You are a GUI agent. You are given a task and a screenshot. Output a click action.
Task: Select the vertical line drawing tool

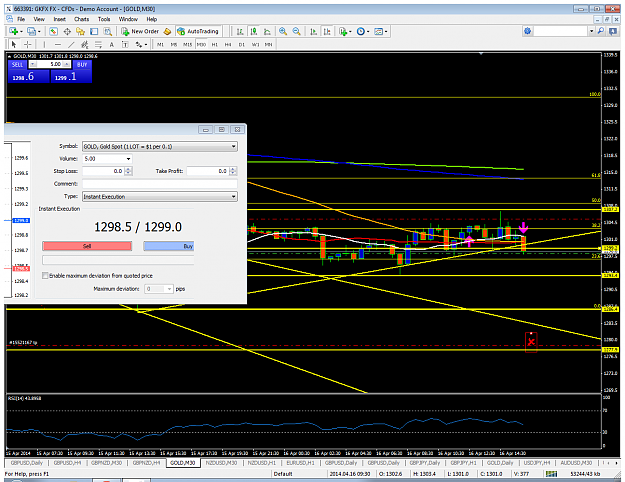coord(44,44)
